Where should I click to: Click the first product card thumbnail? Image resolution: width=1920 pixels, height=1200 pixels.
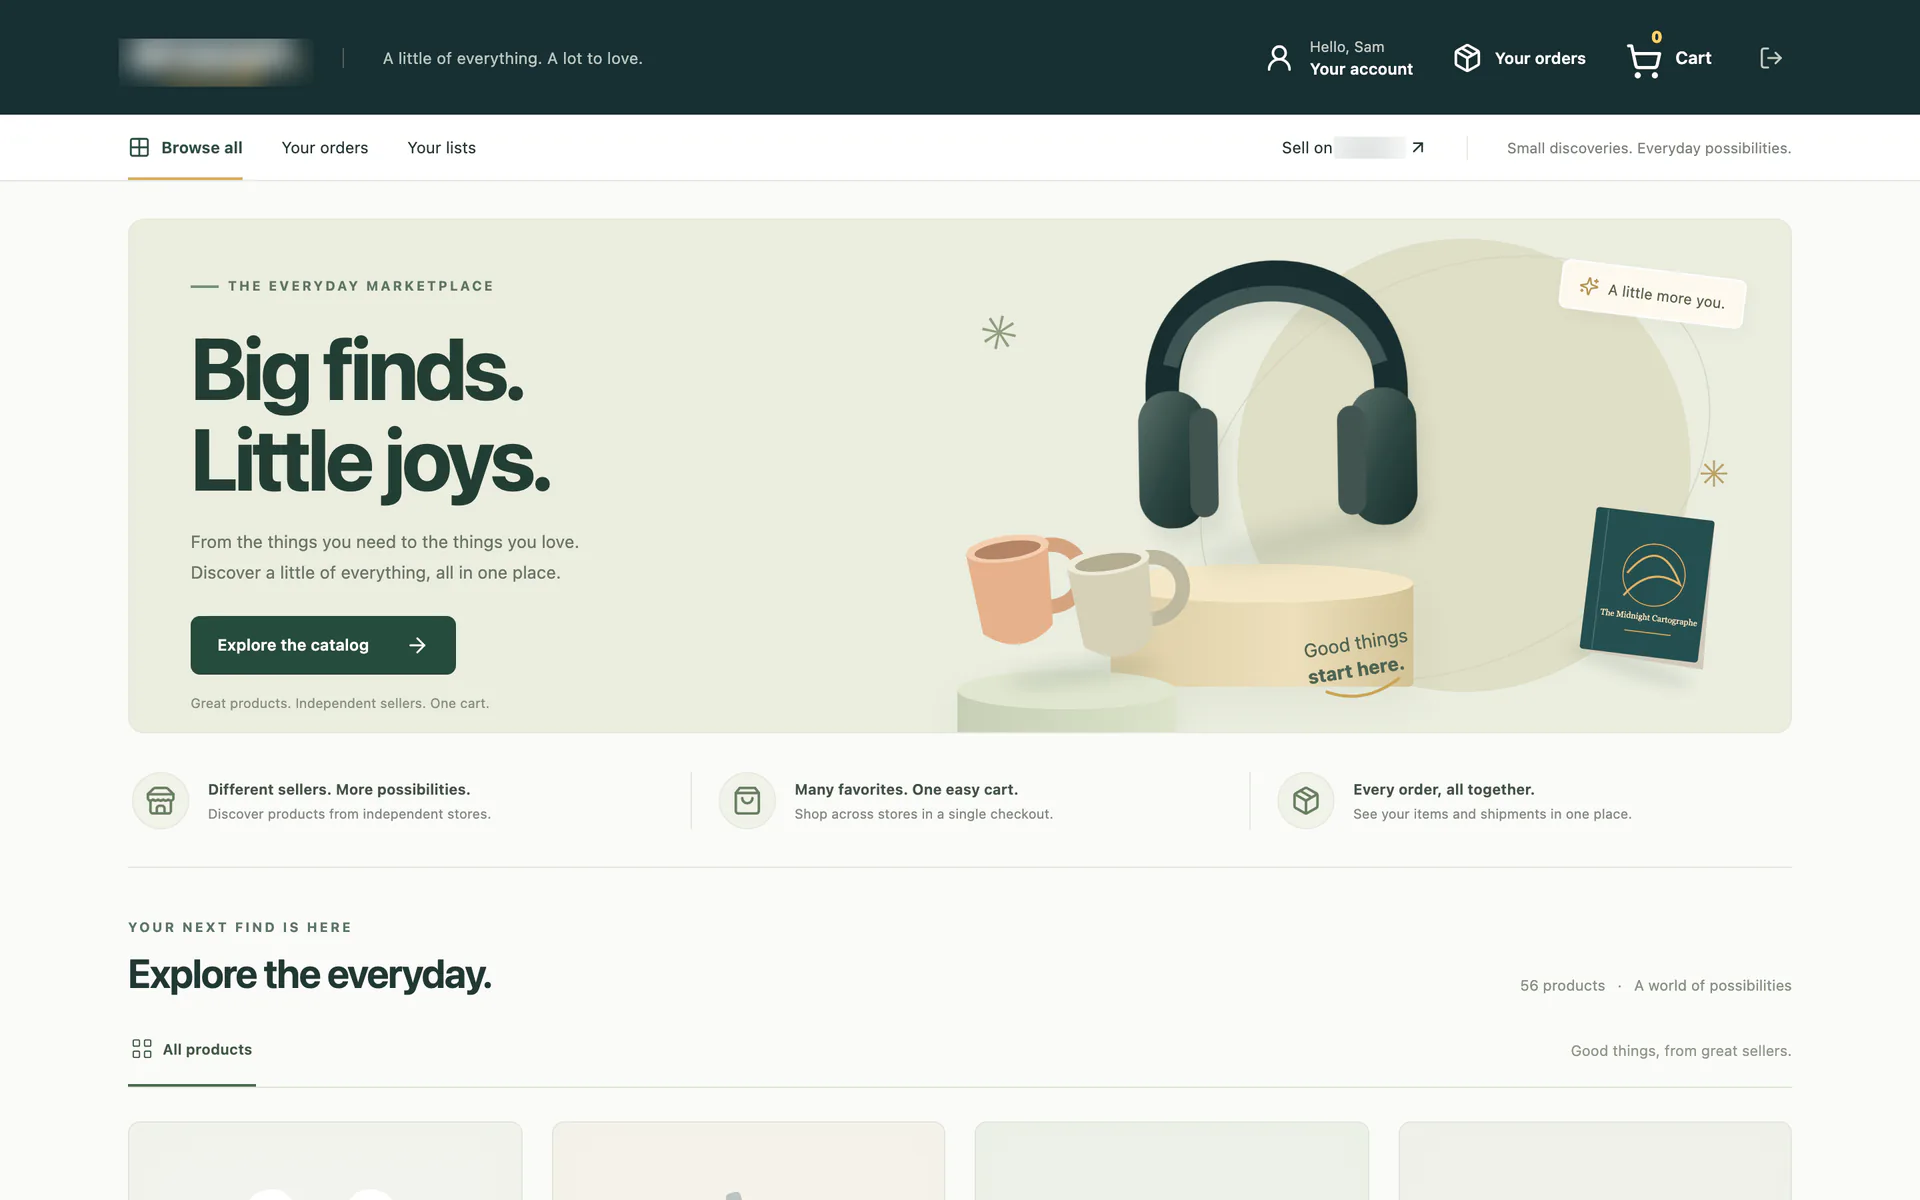point(325,1161)
